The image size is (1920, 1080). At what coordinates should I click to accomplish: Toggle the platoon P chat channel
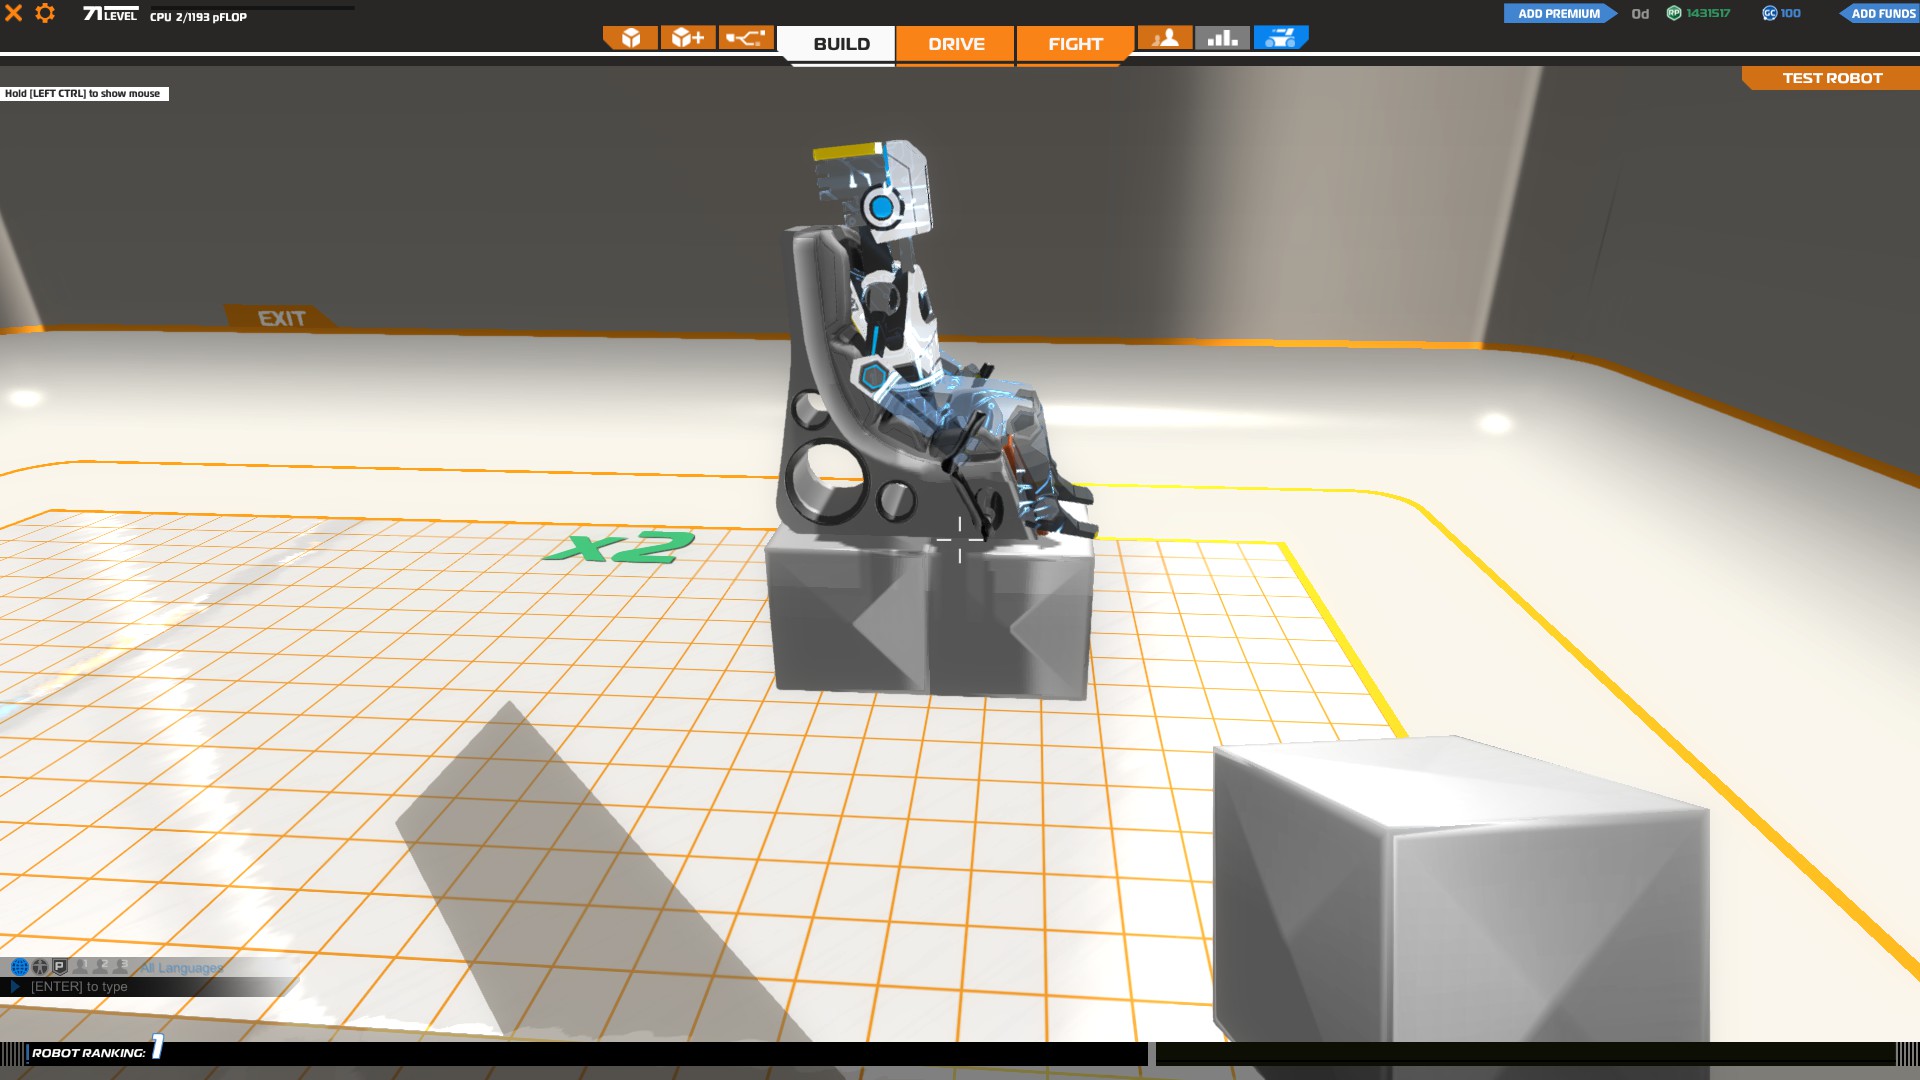(60, 967)
